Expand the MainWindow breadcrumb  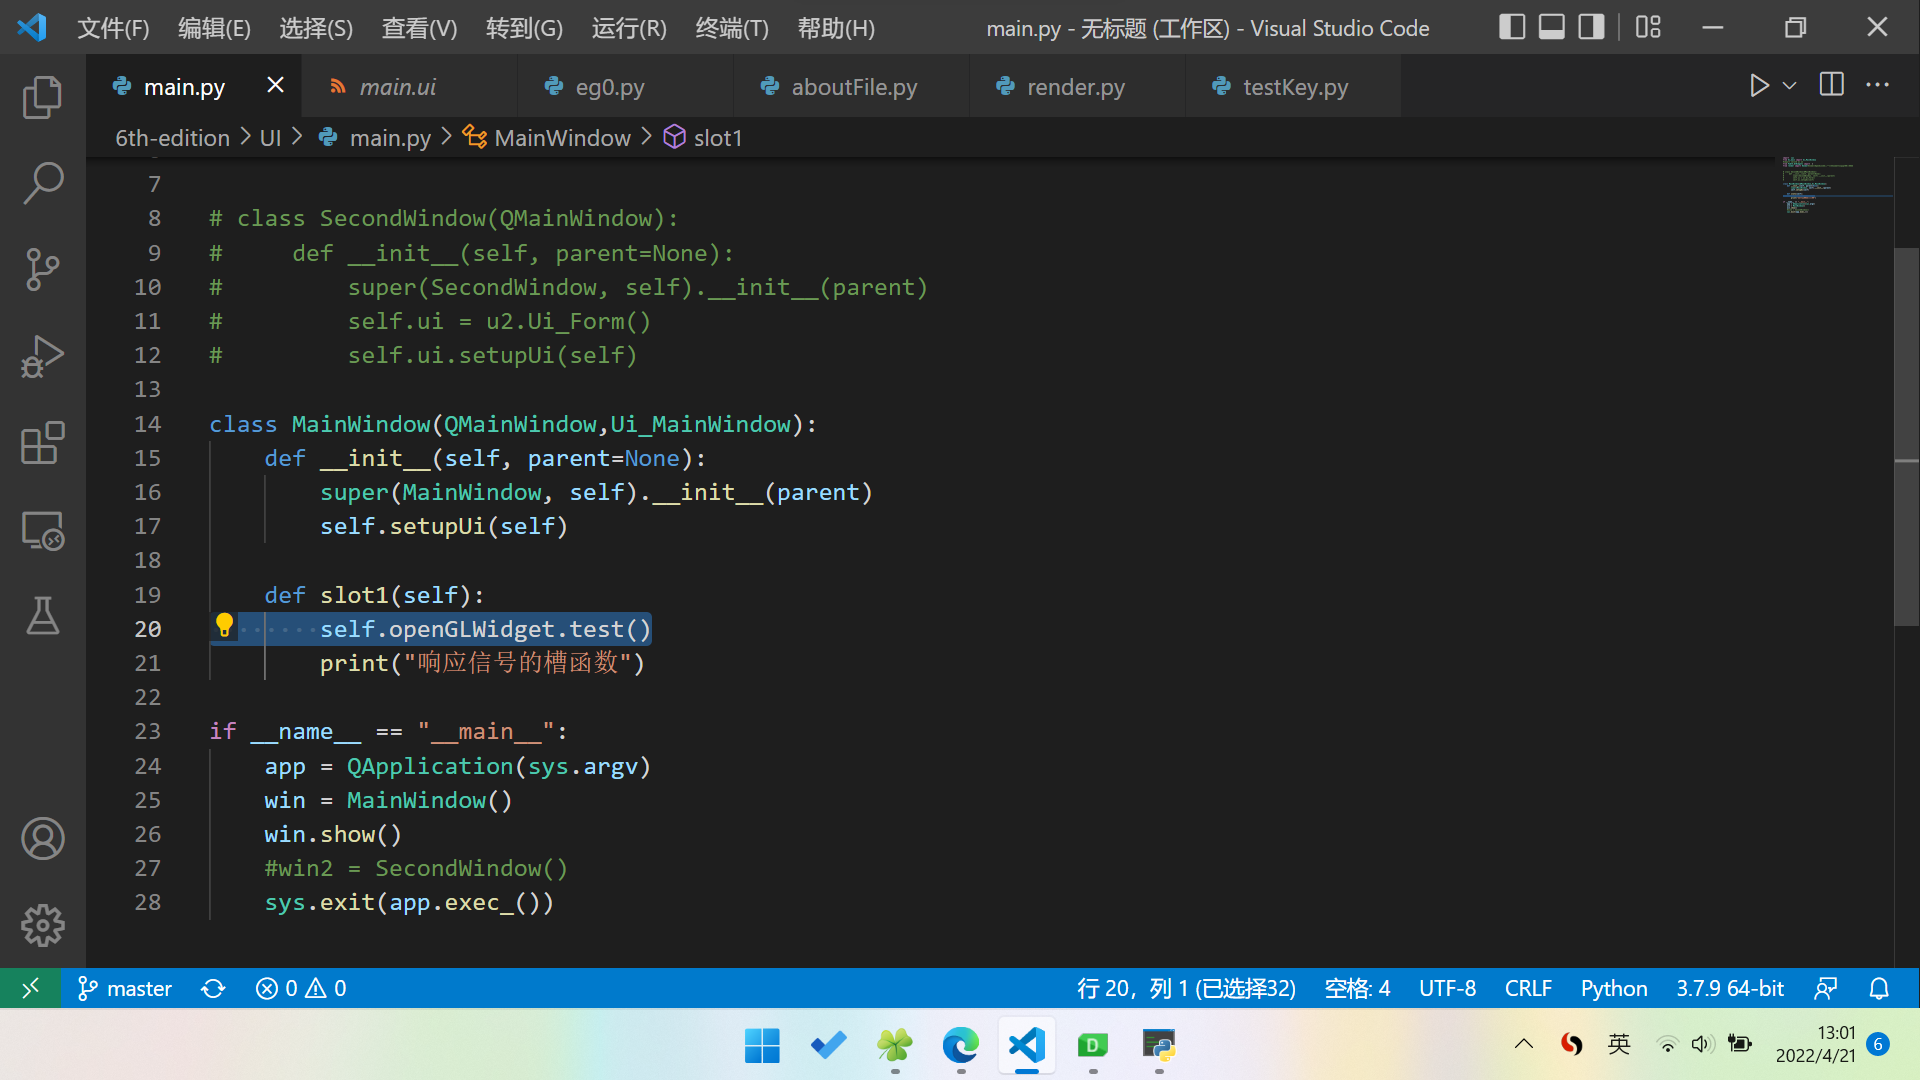click(562, 138)
